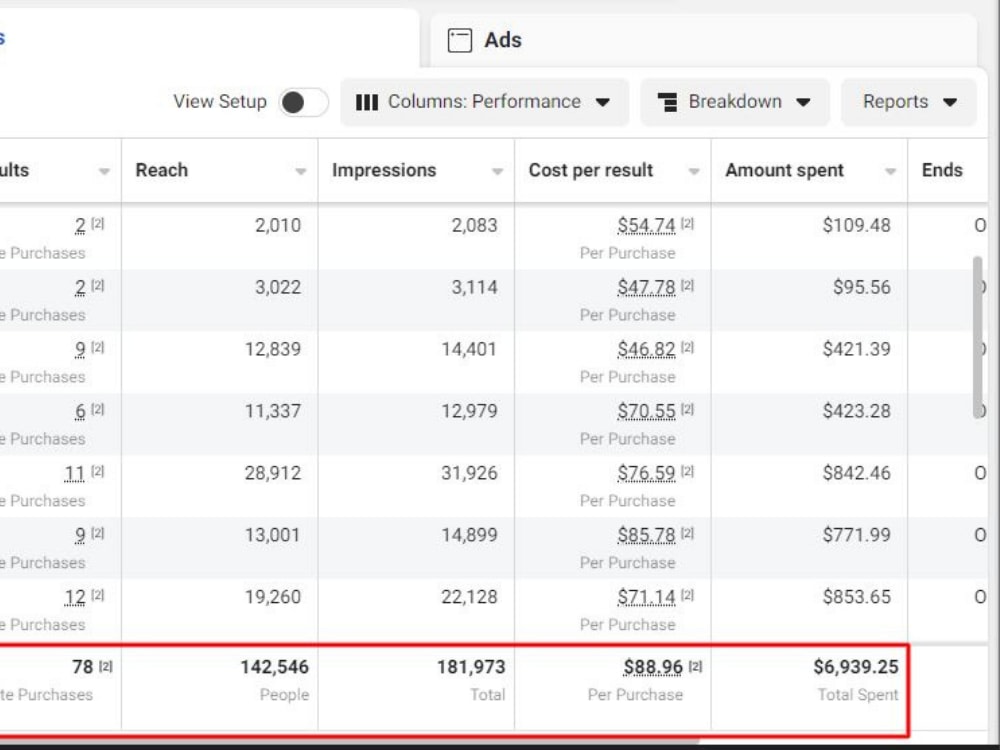Click the $76.59 cost per result link
Viewport: 1000px width, 750px height.
tap(646, 473)
